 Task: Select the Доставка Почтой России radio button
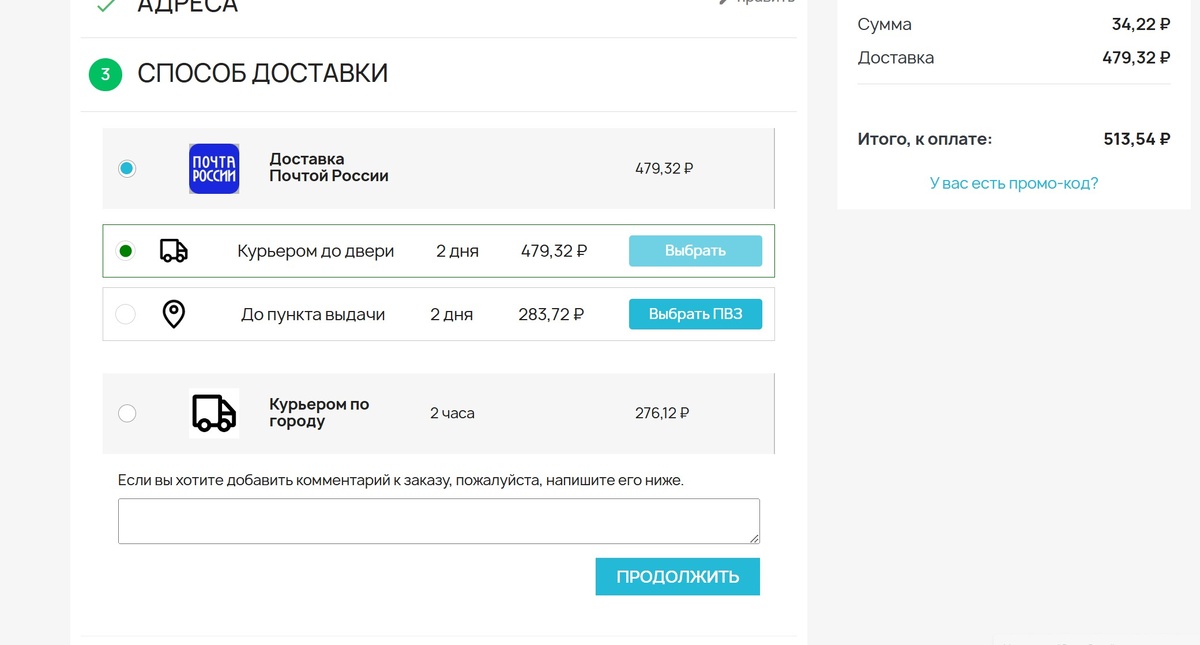tap(127, 168)
